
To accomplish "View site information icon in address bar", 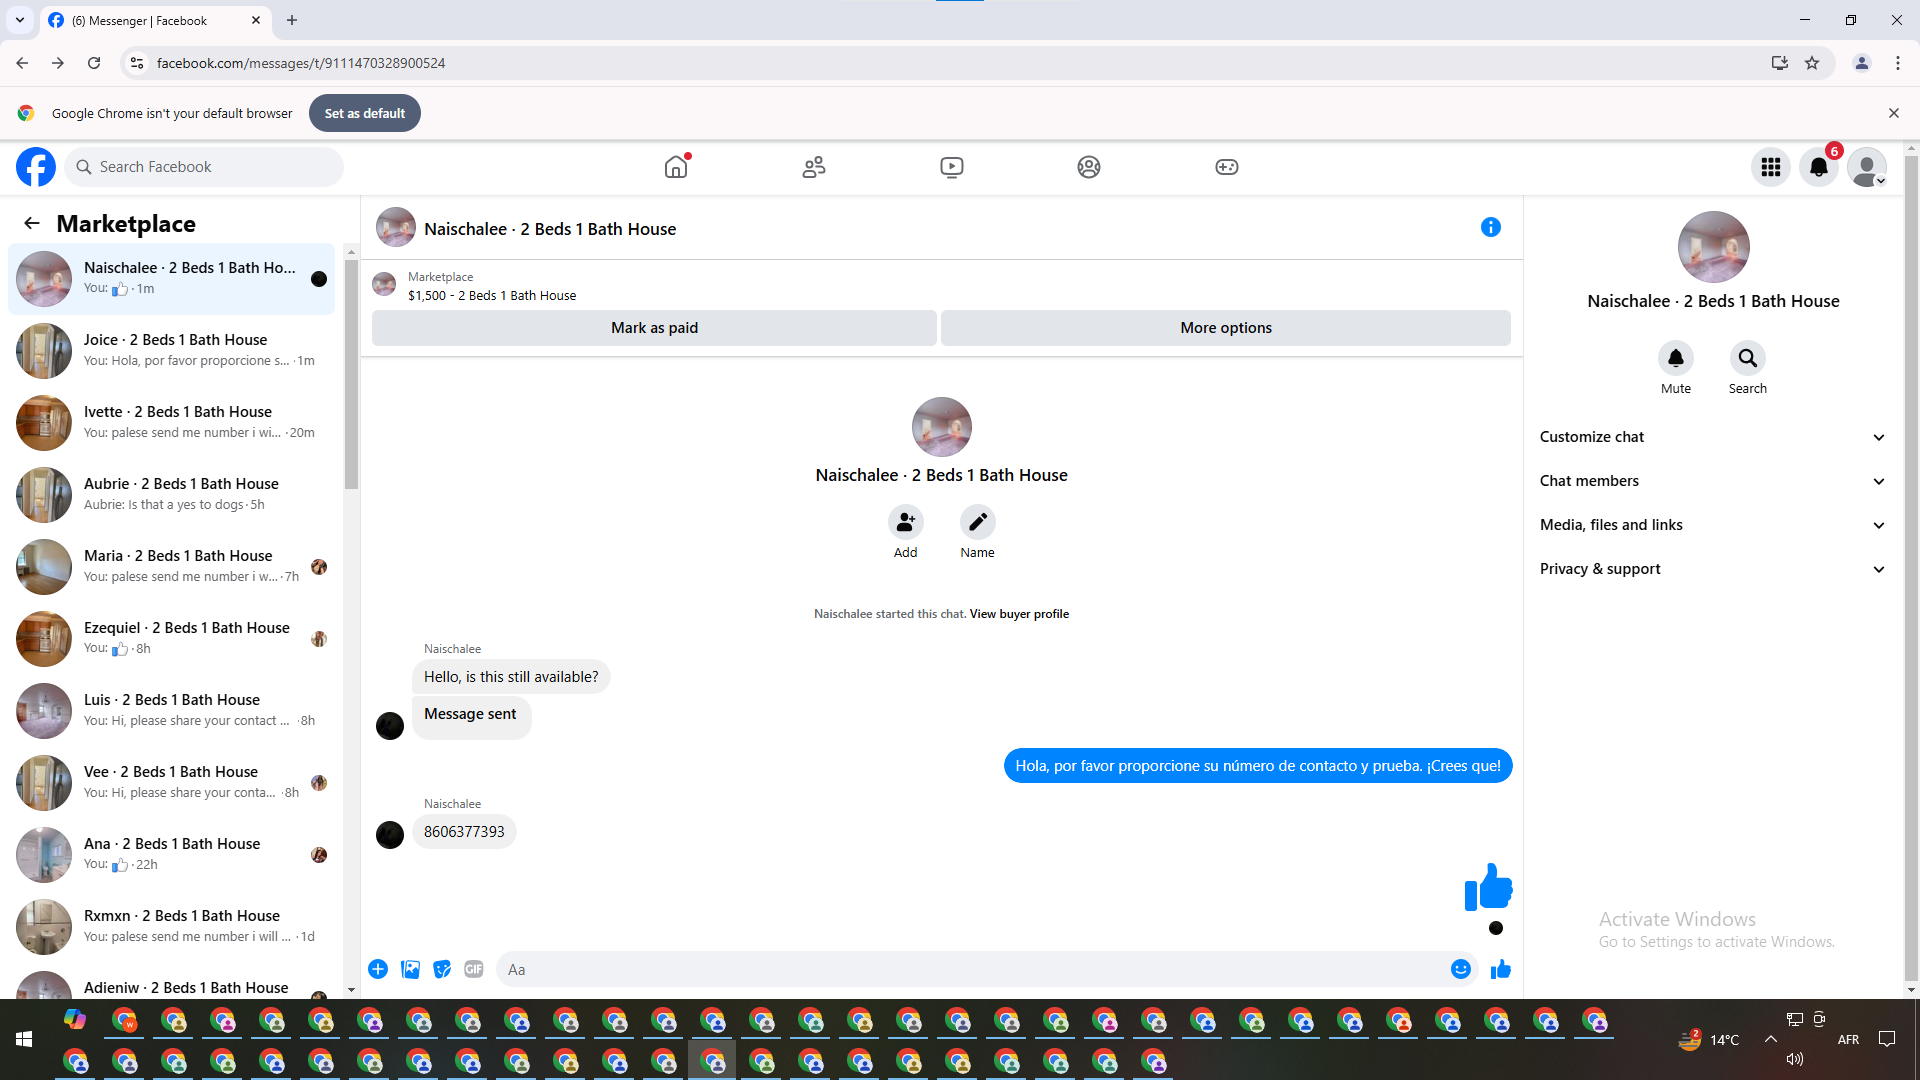I will pyautogui.click(x=137, y=63).
